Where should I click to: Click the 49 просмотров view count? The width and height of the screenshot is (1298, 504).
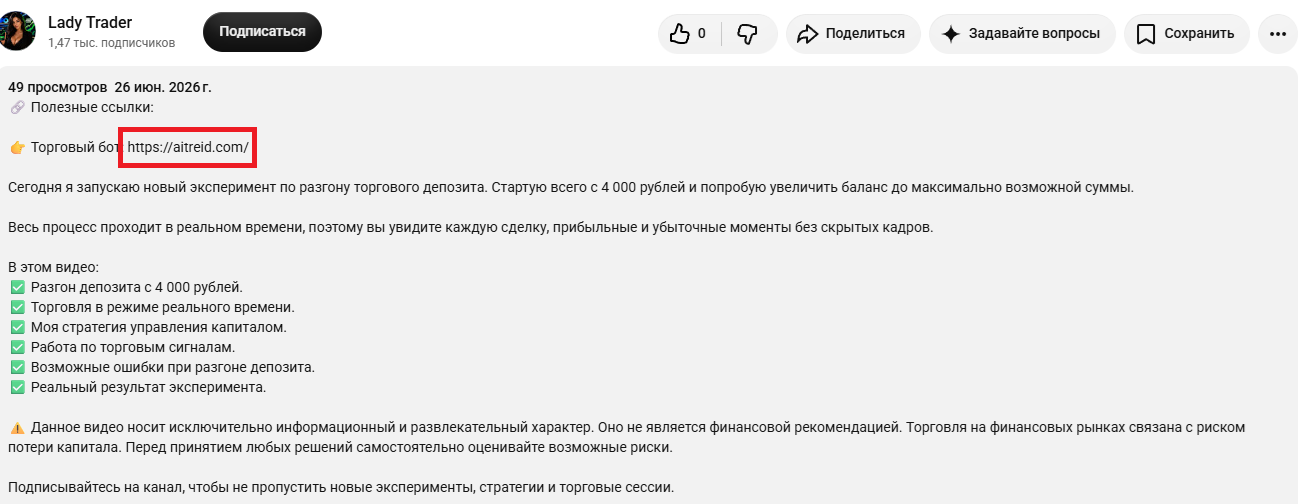coord(57,87)
